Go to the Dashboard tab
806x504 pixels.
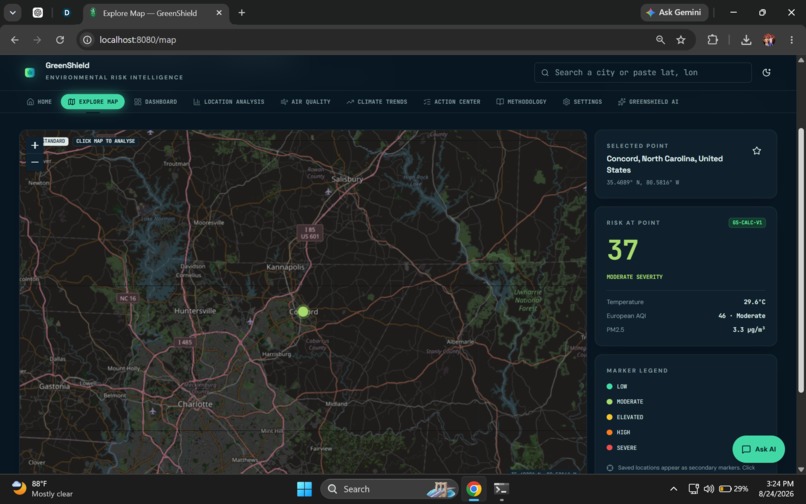(156, 102)
